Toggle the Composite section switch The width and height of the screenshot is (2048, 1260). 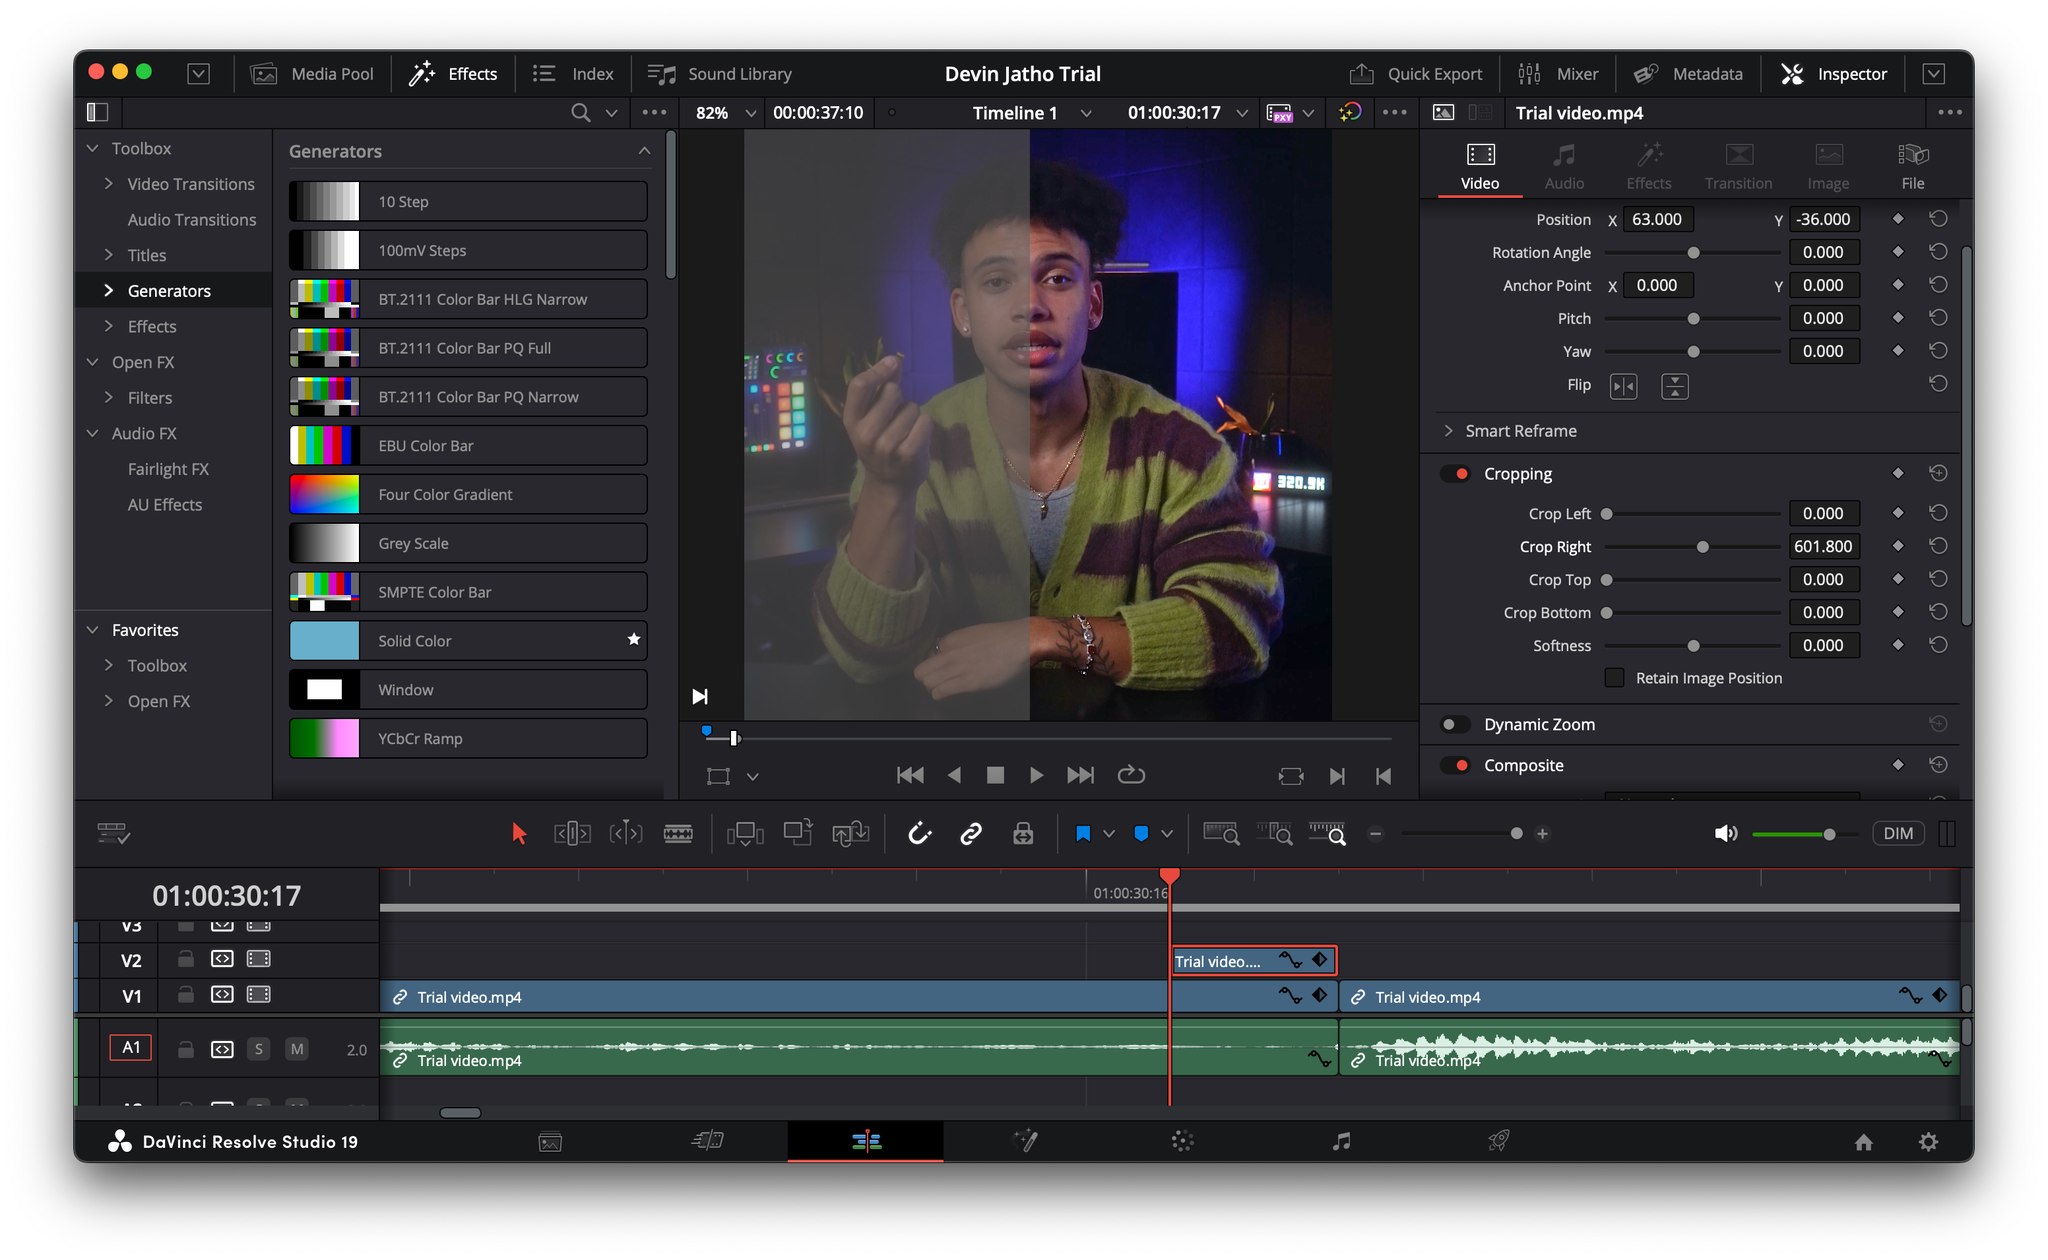click(x=1455, y=765)
